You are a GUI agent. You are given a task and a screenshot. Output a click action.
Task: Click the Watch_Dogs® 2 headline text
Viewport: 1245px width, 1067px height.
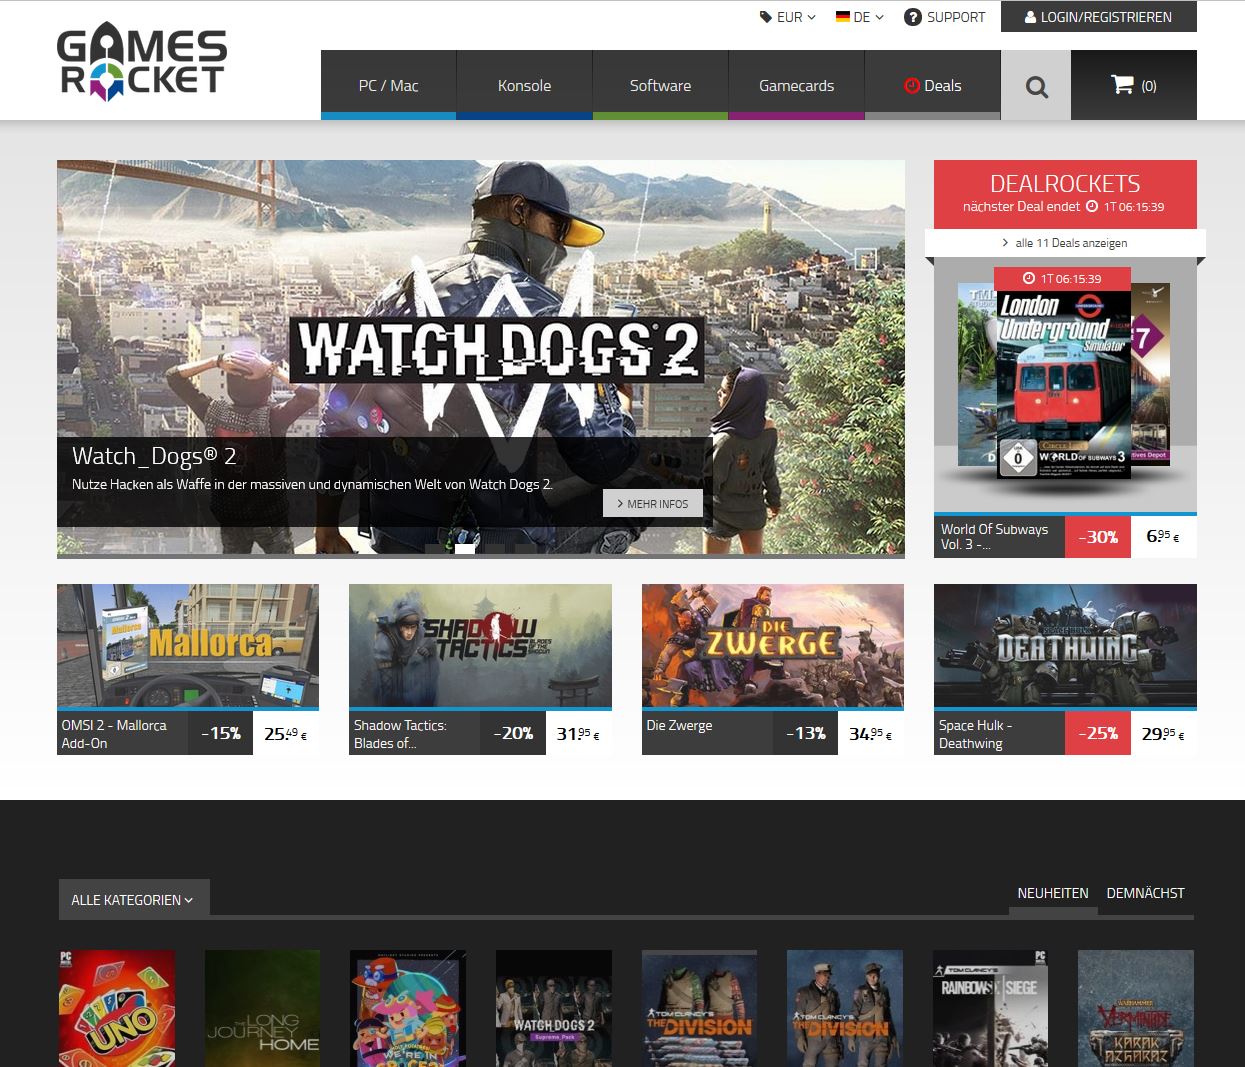[154, 456]
